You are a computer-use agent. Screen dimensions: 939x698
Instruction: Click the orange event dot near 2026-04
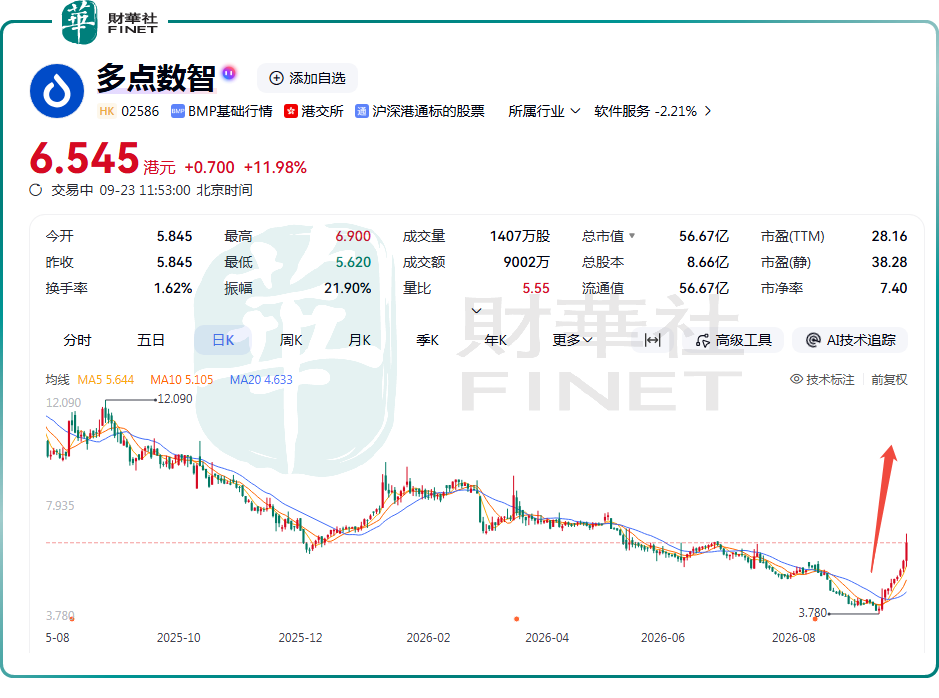pyautogui.click(x=517, y=619)
